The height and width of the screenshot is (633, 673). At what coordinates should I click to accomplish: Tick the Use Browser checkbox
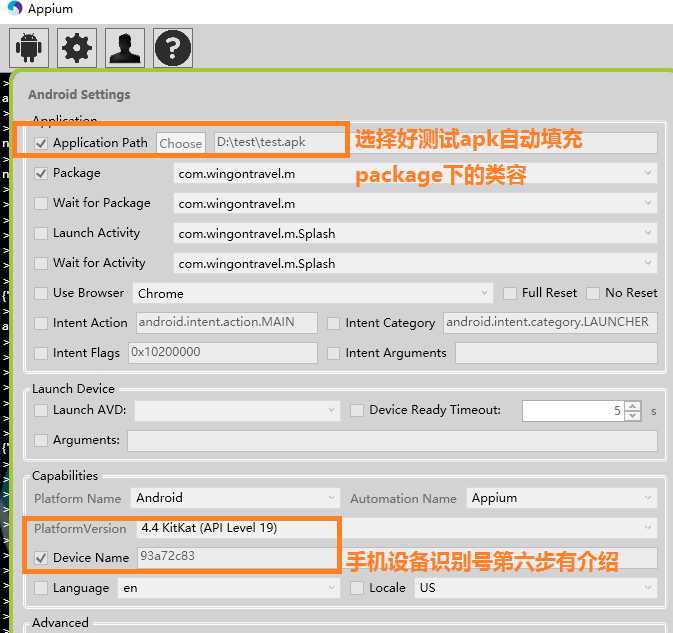click(x=41, y=293)
